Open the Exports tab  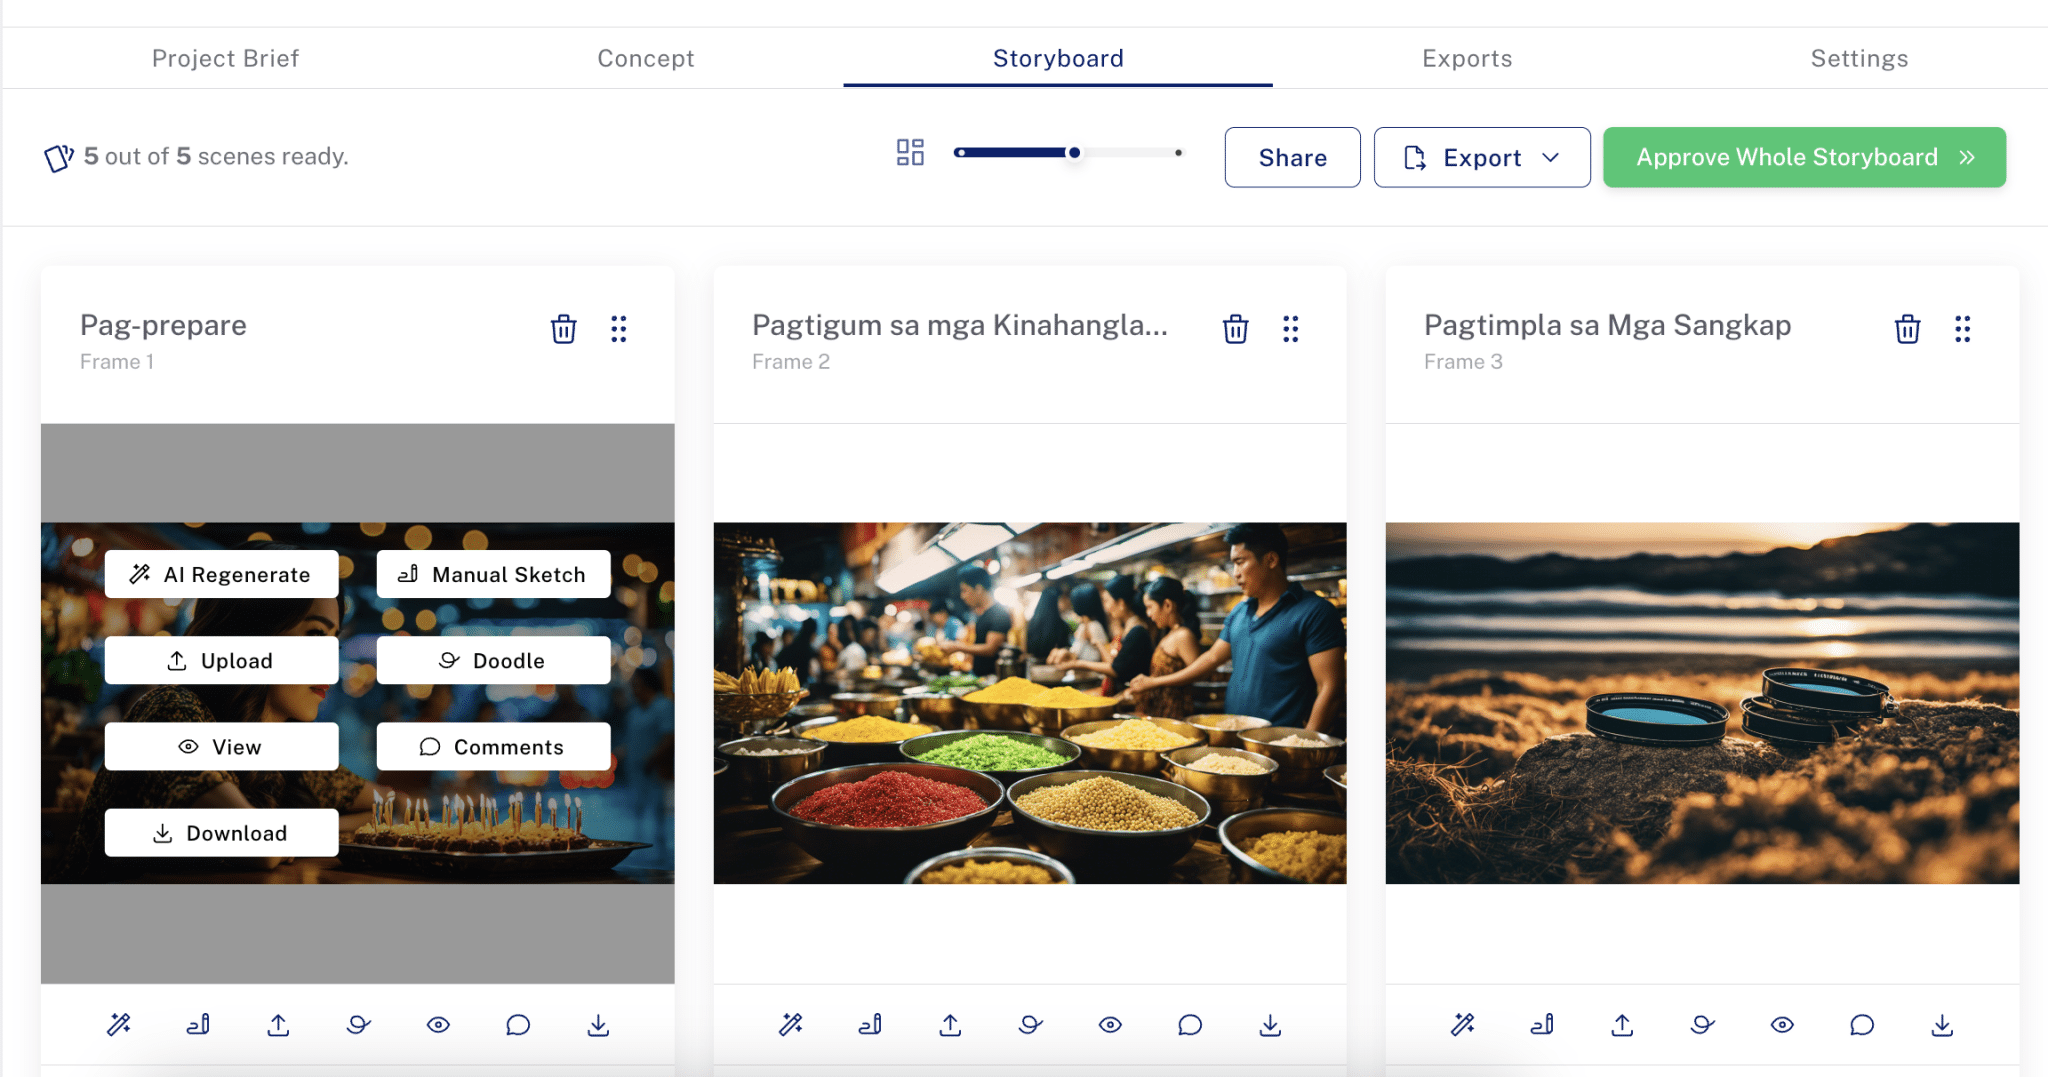(x=1466, y=58)
